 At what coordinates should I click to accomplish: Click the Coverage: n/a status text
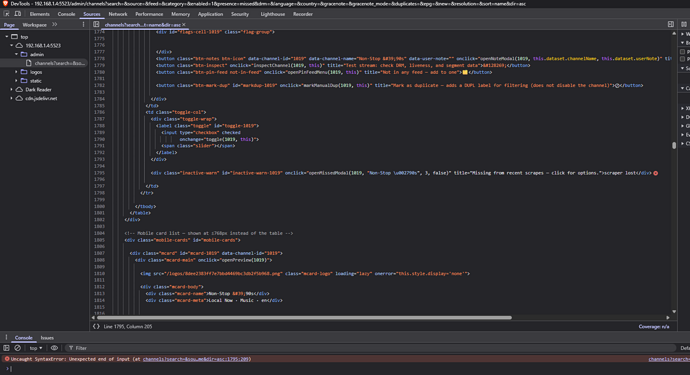coord(653,327)
